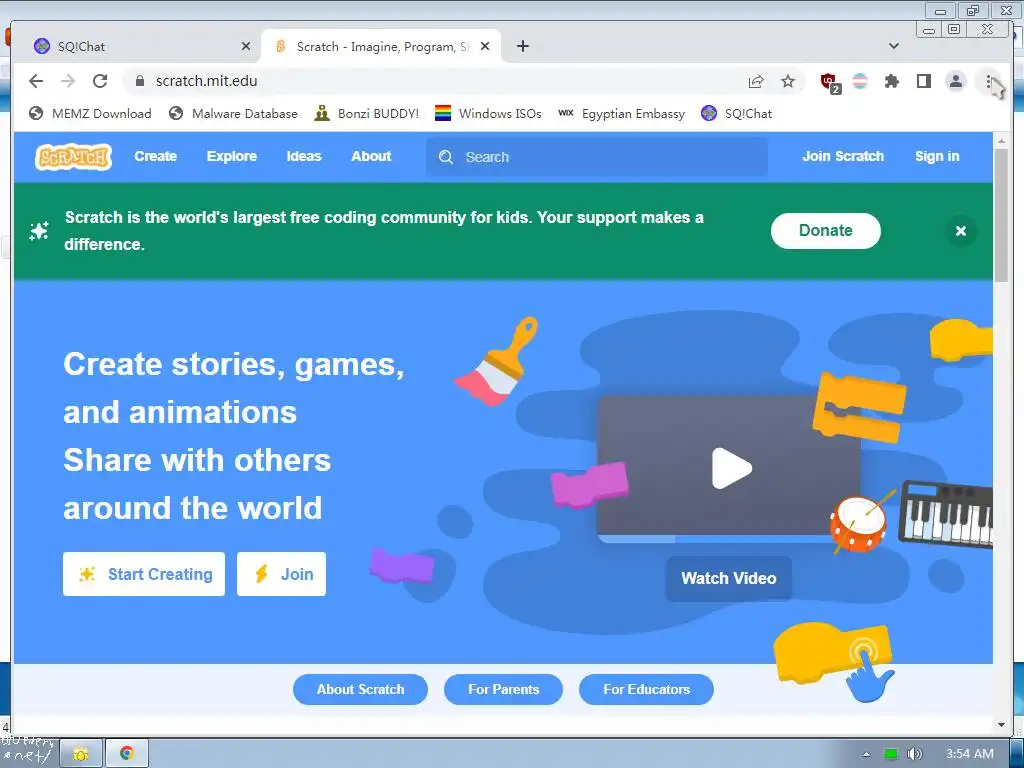This screenshot has height=768, width=1024.
Task: Open Windows ISOs bookmark
Action: pyautogui.click(x=488, y=114)
